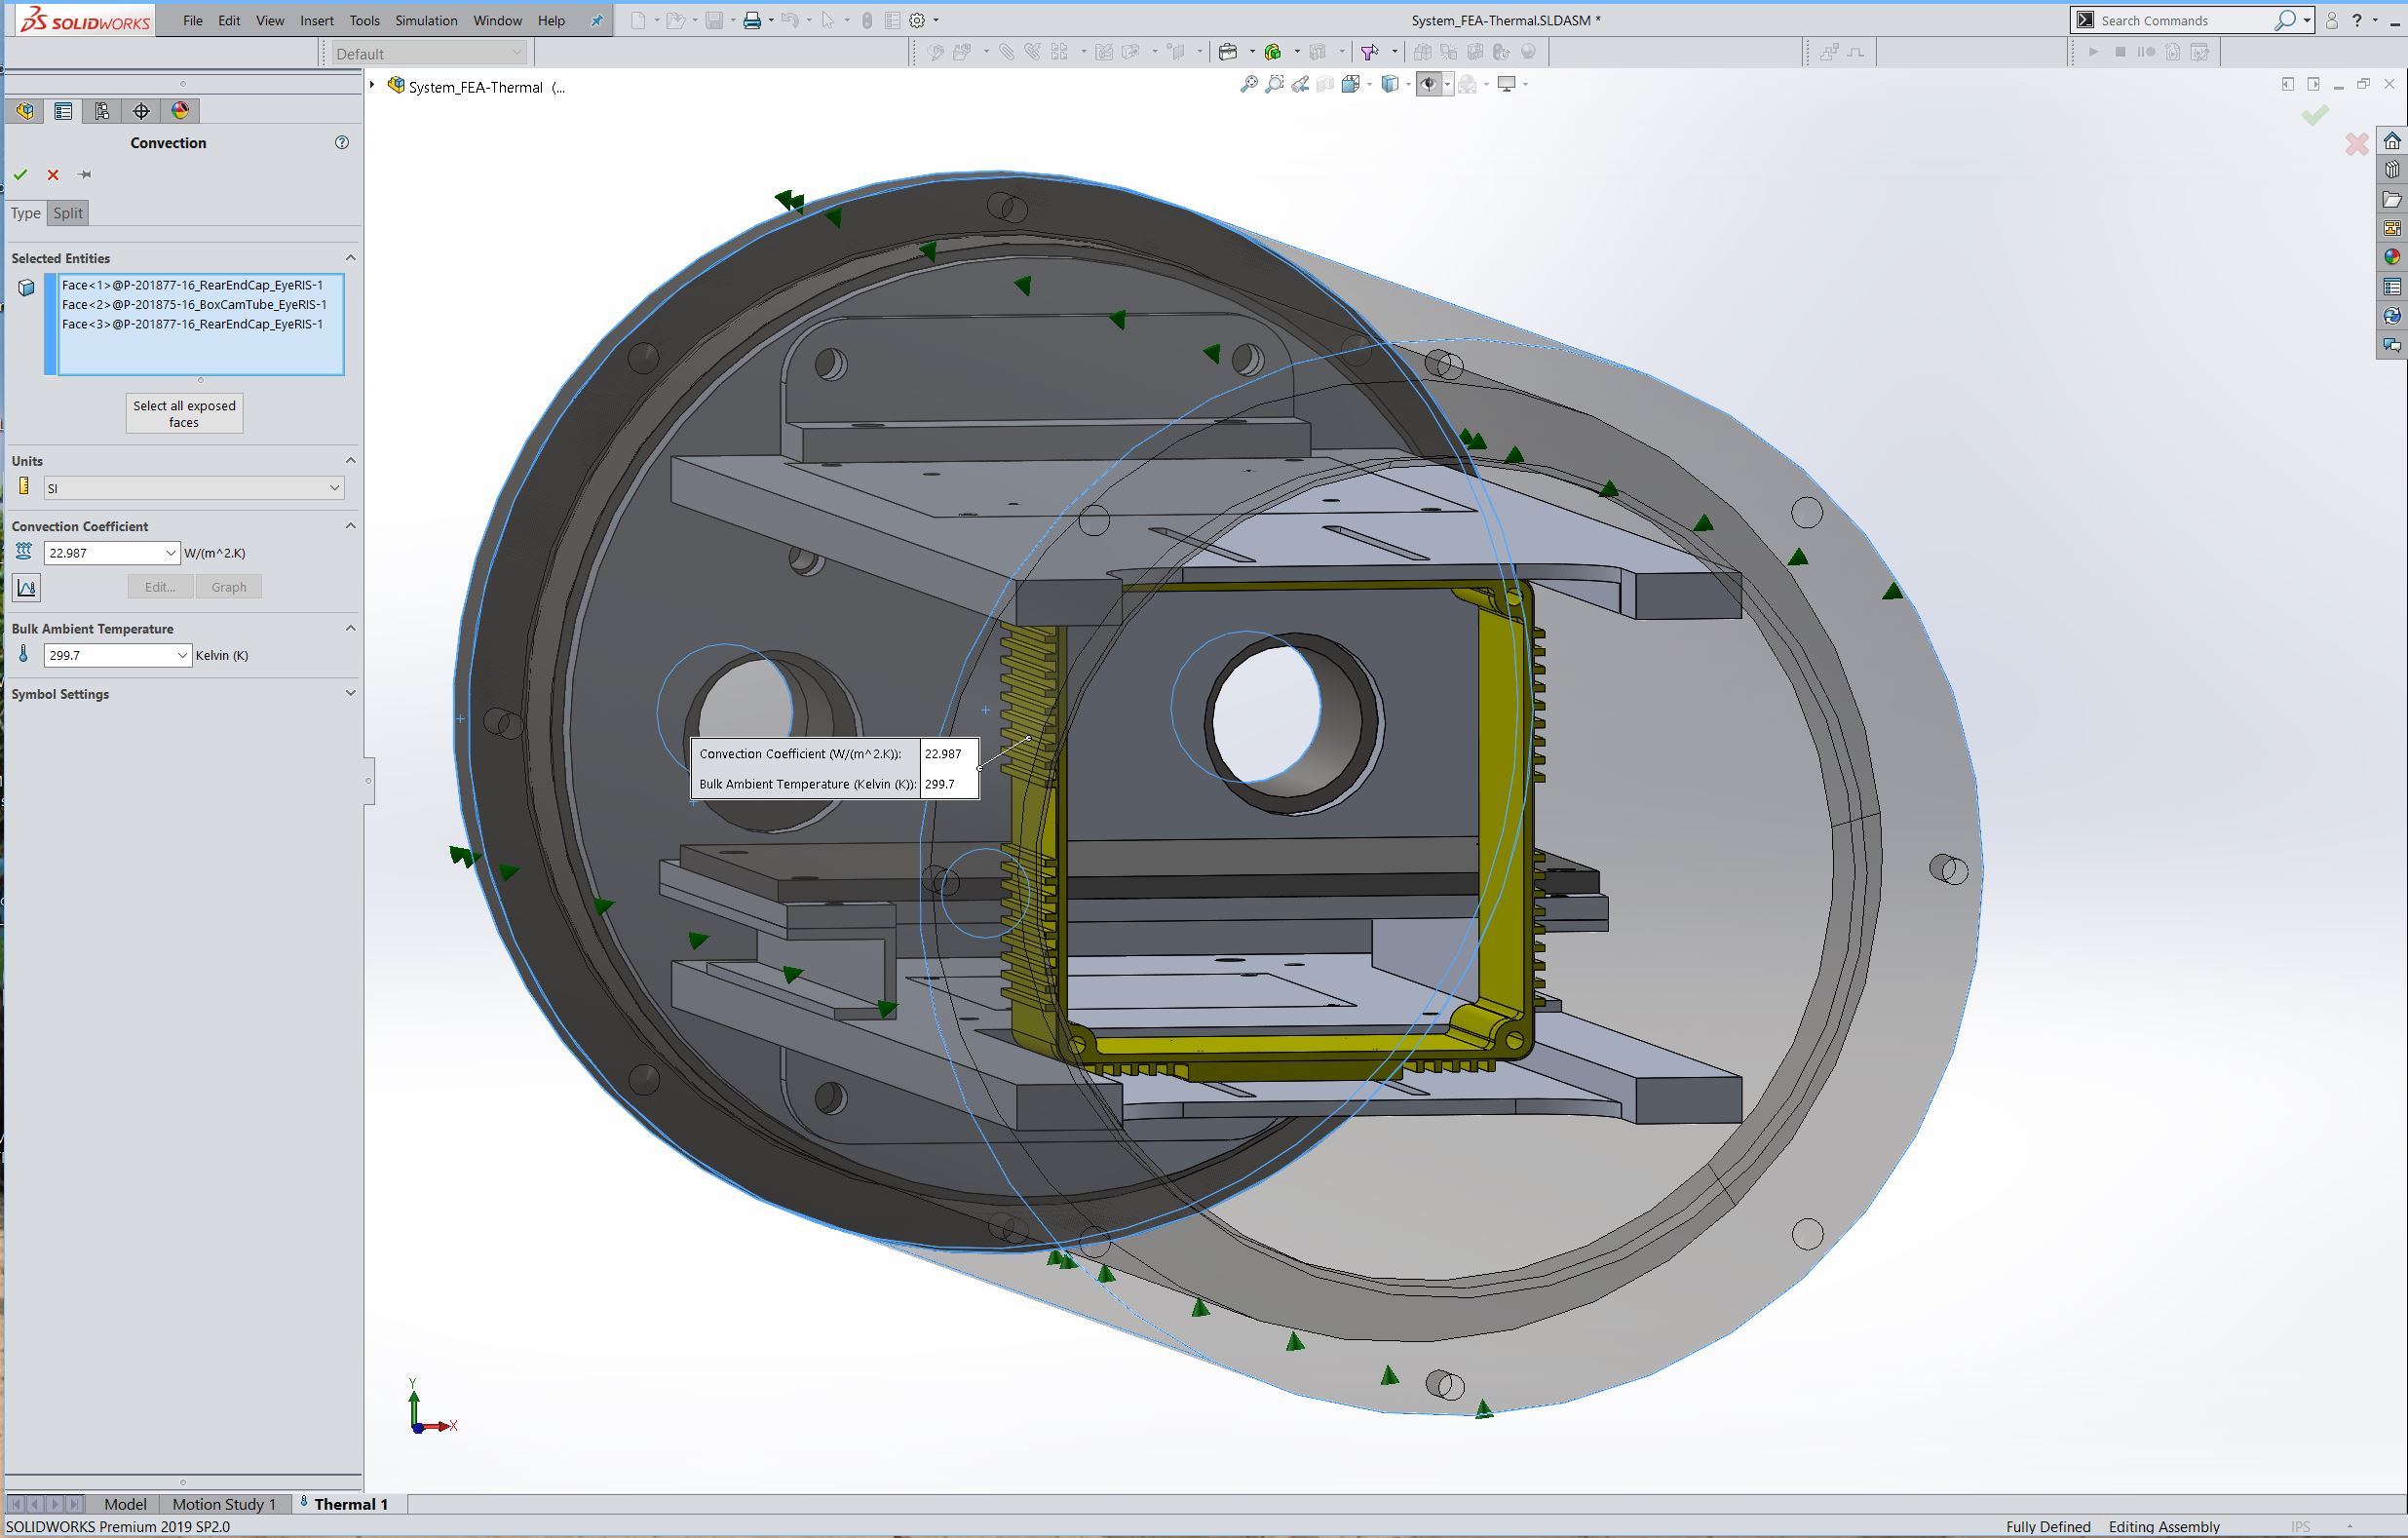
Task: Expand the System_FEA-Thermal flyout tree
Action: pos(372,86)
